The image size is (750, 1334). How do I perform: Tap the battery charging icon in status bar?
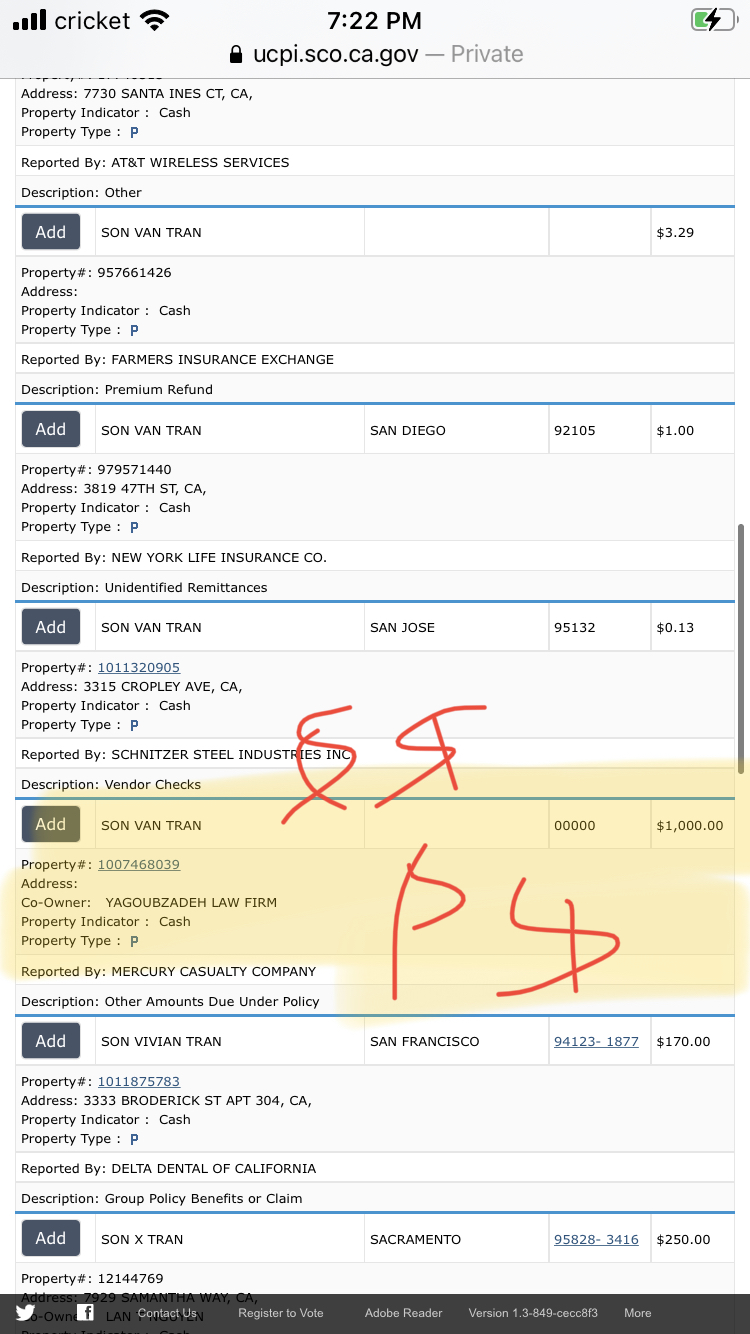click(713, 20)
